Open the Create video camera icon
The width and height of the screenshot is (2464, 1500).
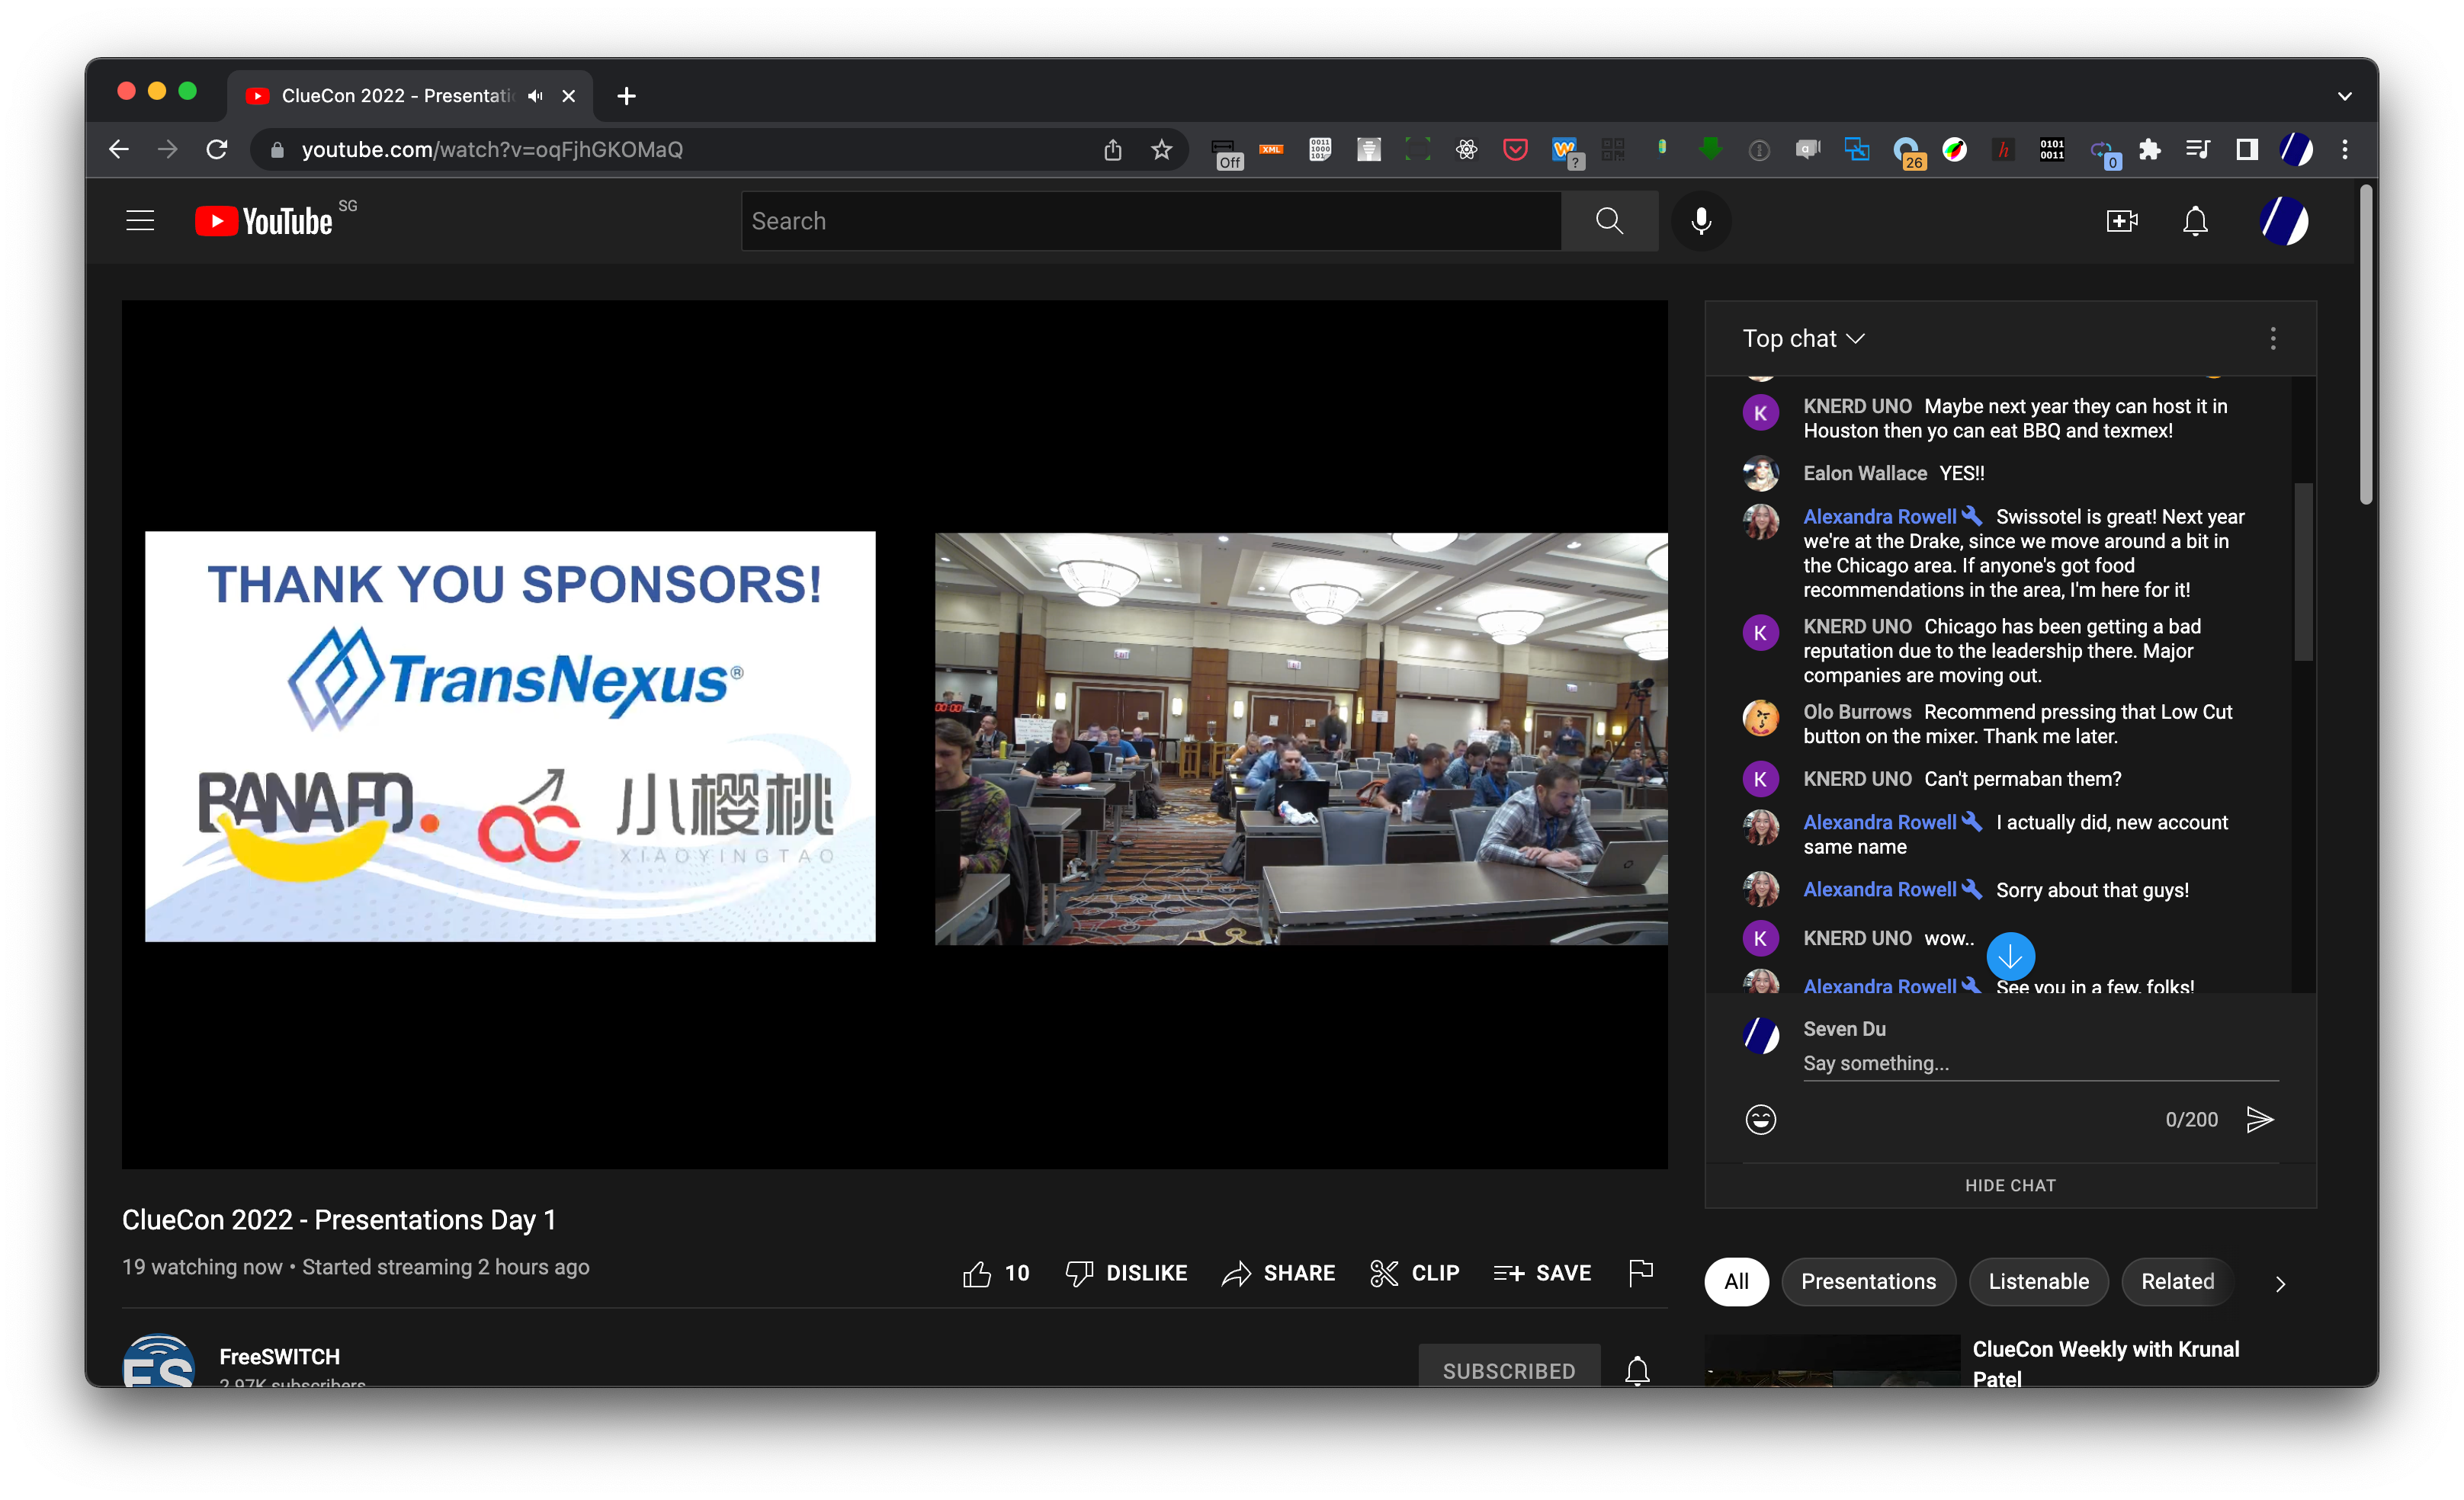click(2121, 221)
